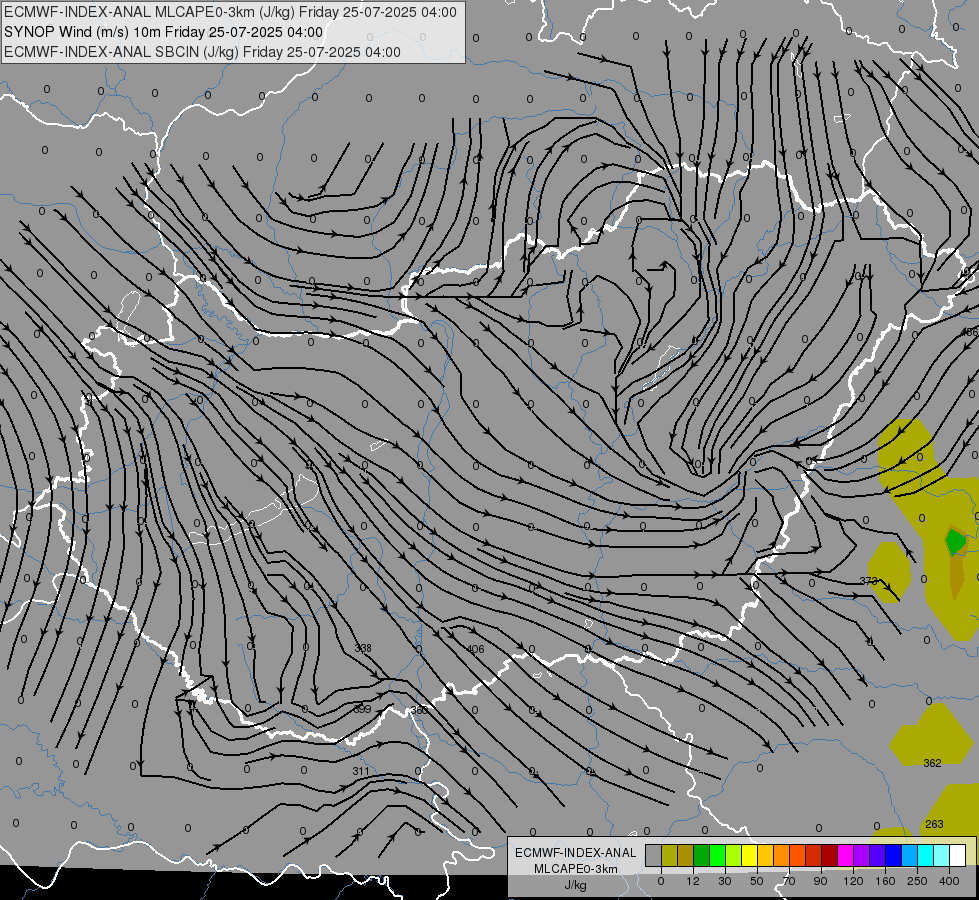Viewport: 979px width, 900px height.
Task: Pick the red legend swatch before 90
Action: (814, 856)
